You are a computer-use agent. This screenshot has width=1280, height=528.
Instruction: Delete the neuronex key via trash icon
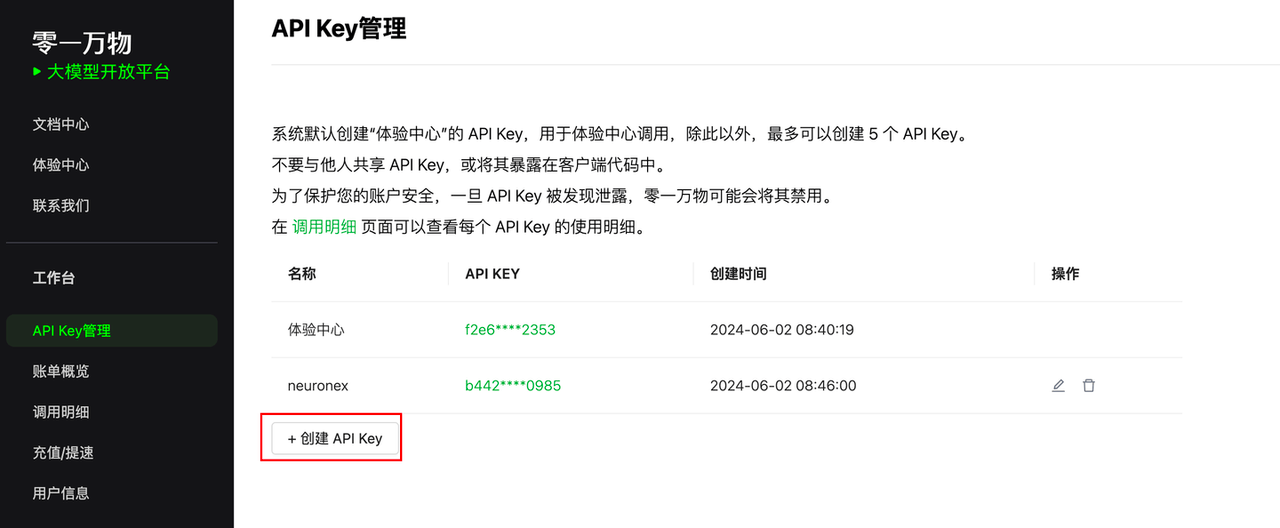1089,385
